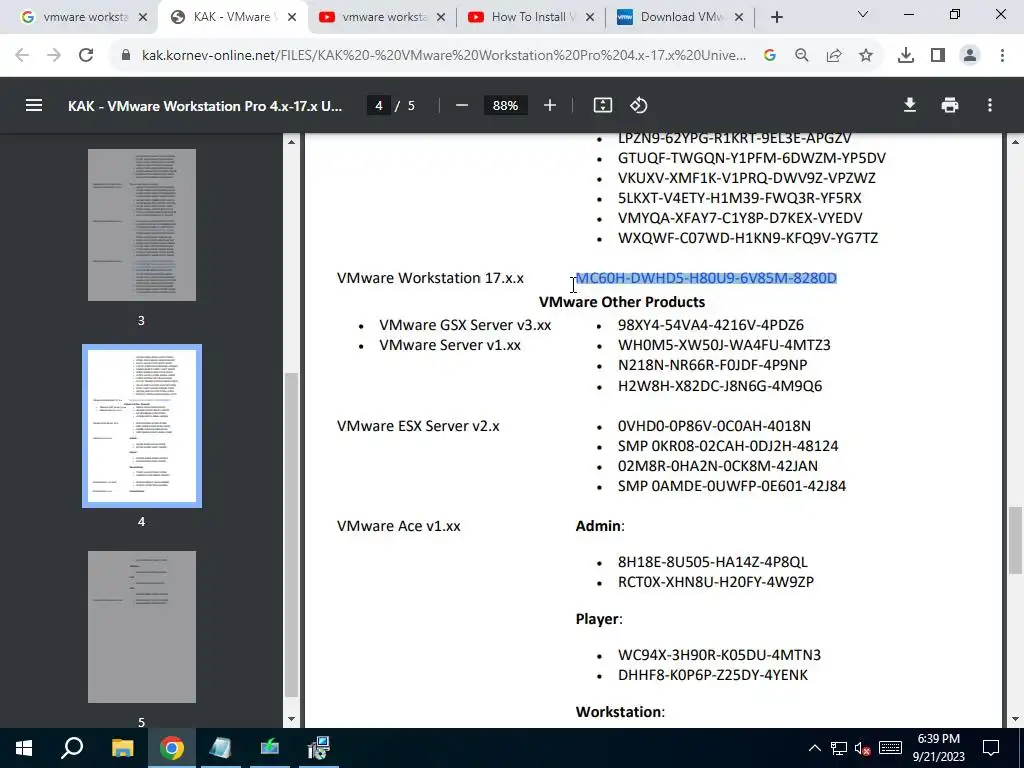Click the 88% zoom level field
The image size is (1024, 768).
coord(505,105)
